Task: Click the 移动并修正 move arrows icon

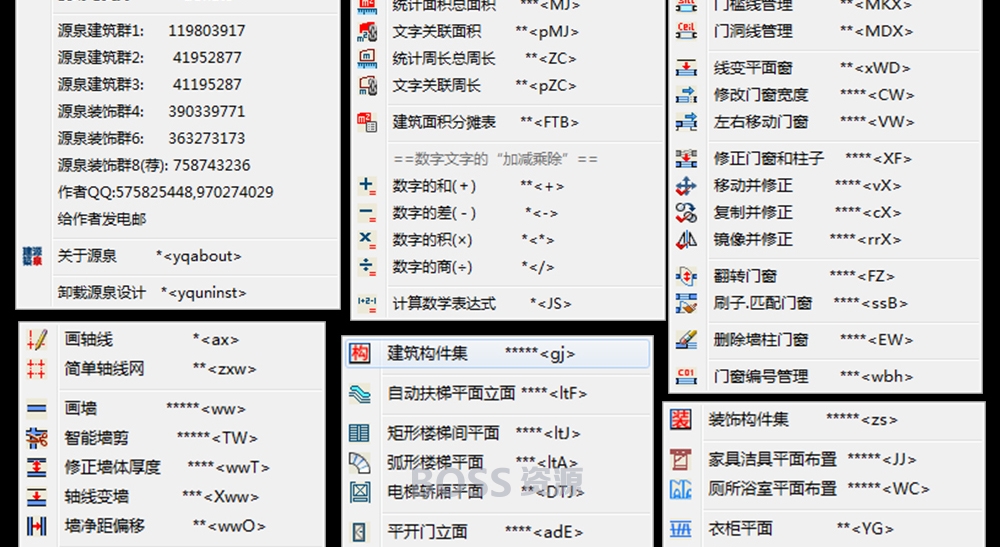Action: tap(686, 186)
